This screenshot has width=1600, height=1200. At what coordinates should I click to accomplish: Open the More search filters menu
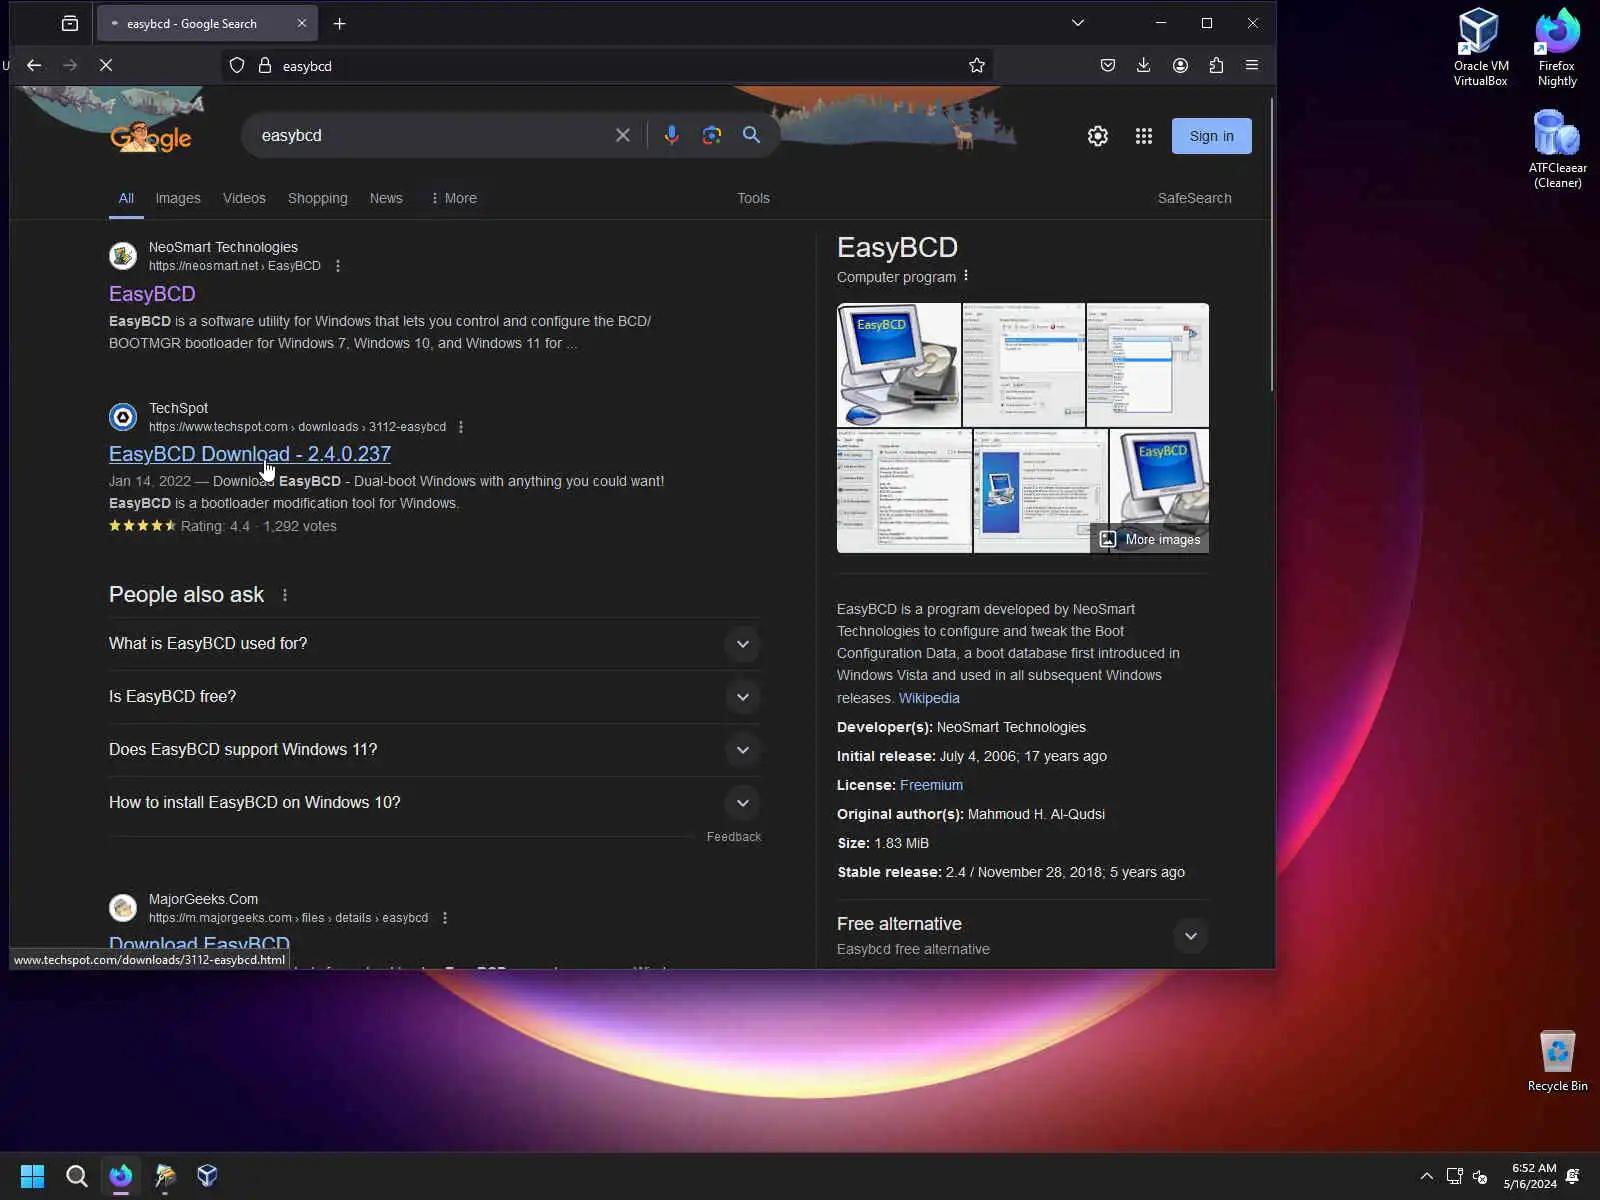(454, 198)
